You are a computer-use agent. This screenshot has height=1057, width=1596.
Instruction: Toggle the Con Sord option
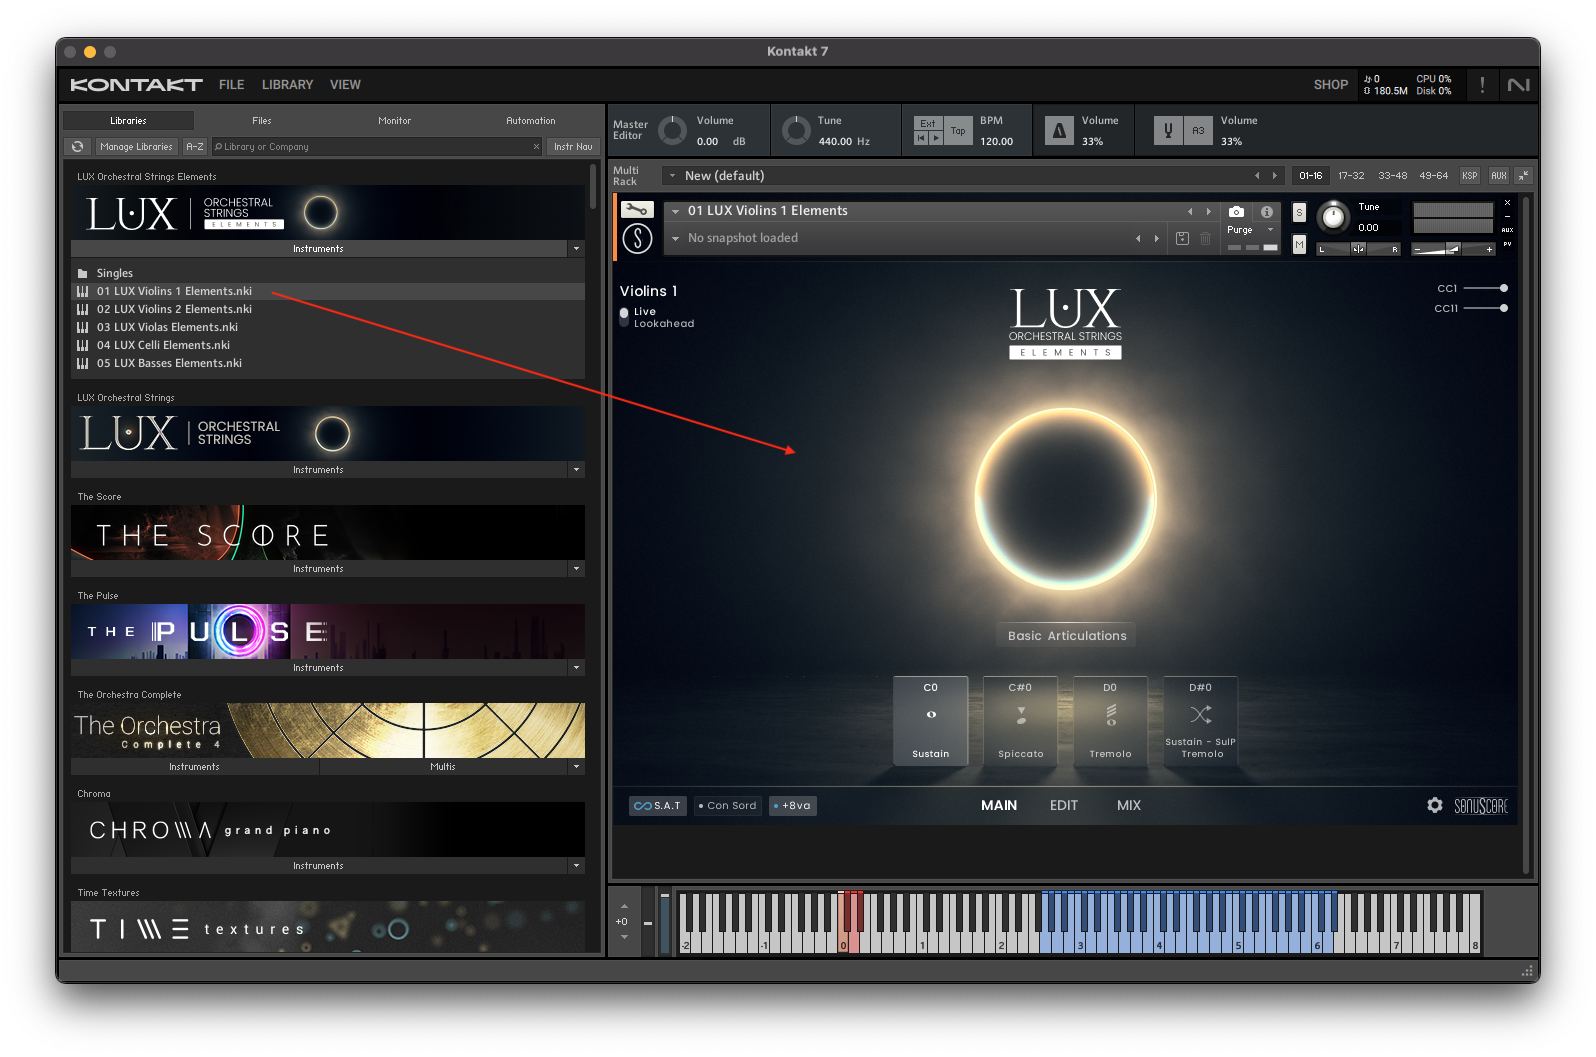(x=727, y=806)
